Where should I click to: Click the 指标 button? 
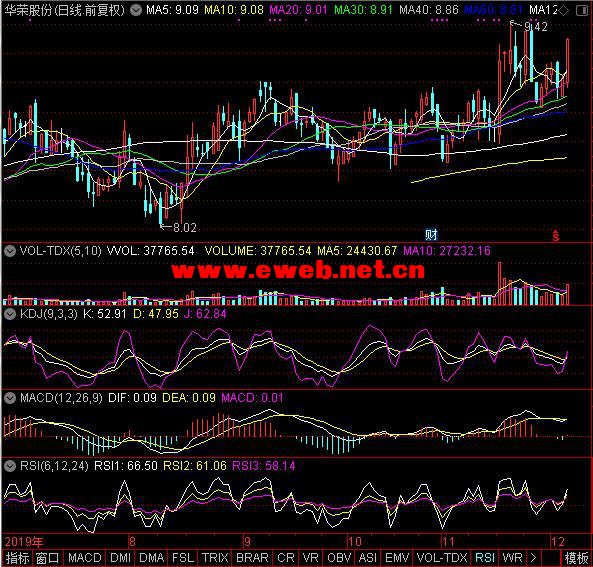click(x=17, y=558)
